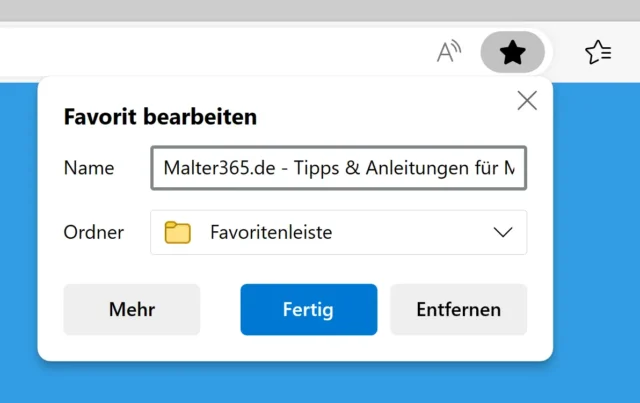The image size is (640, 403).
Task: Click the yellow folder icon beside Favoritenleiste
Action: (177, 233)
